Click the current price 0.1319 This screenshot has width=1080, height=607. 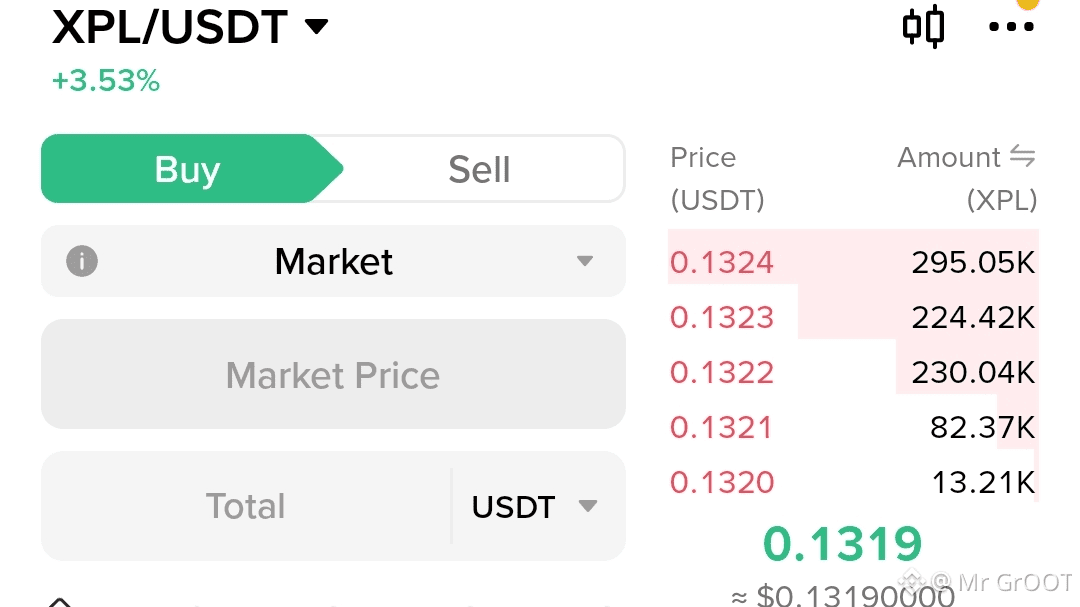pyautogui.click(x=842, y=545)
